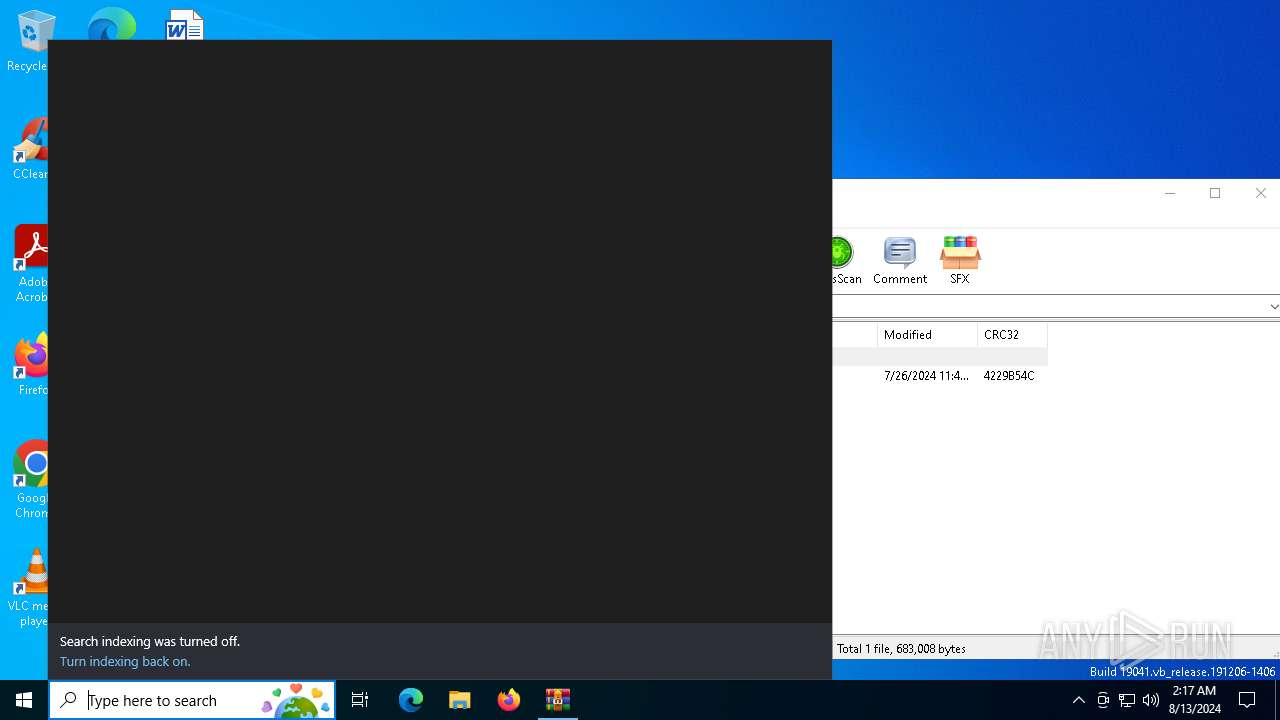Open the Action Center notifications icon
Image resolution: width=1280 pixels, height=720 pixels.
tap(1247, 700)
